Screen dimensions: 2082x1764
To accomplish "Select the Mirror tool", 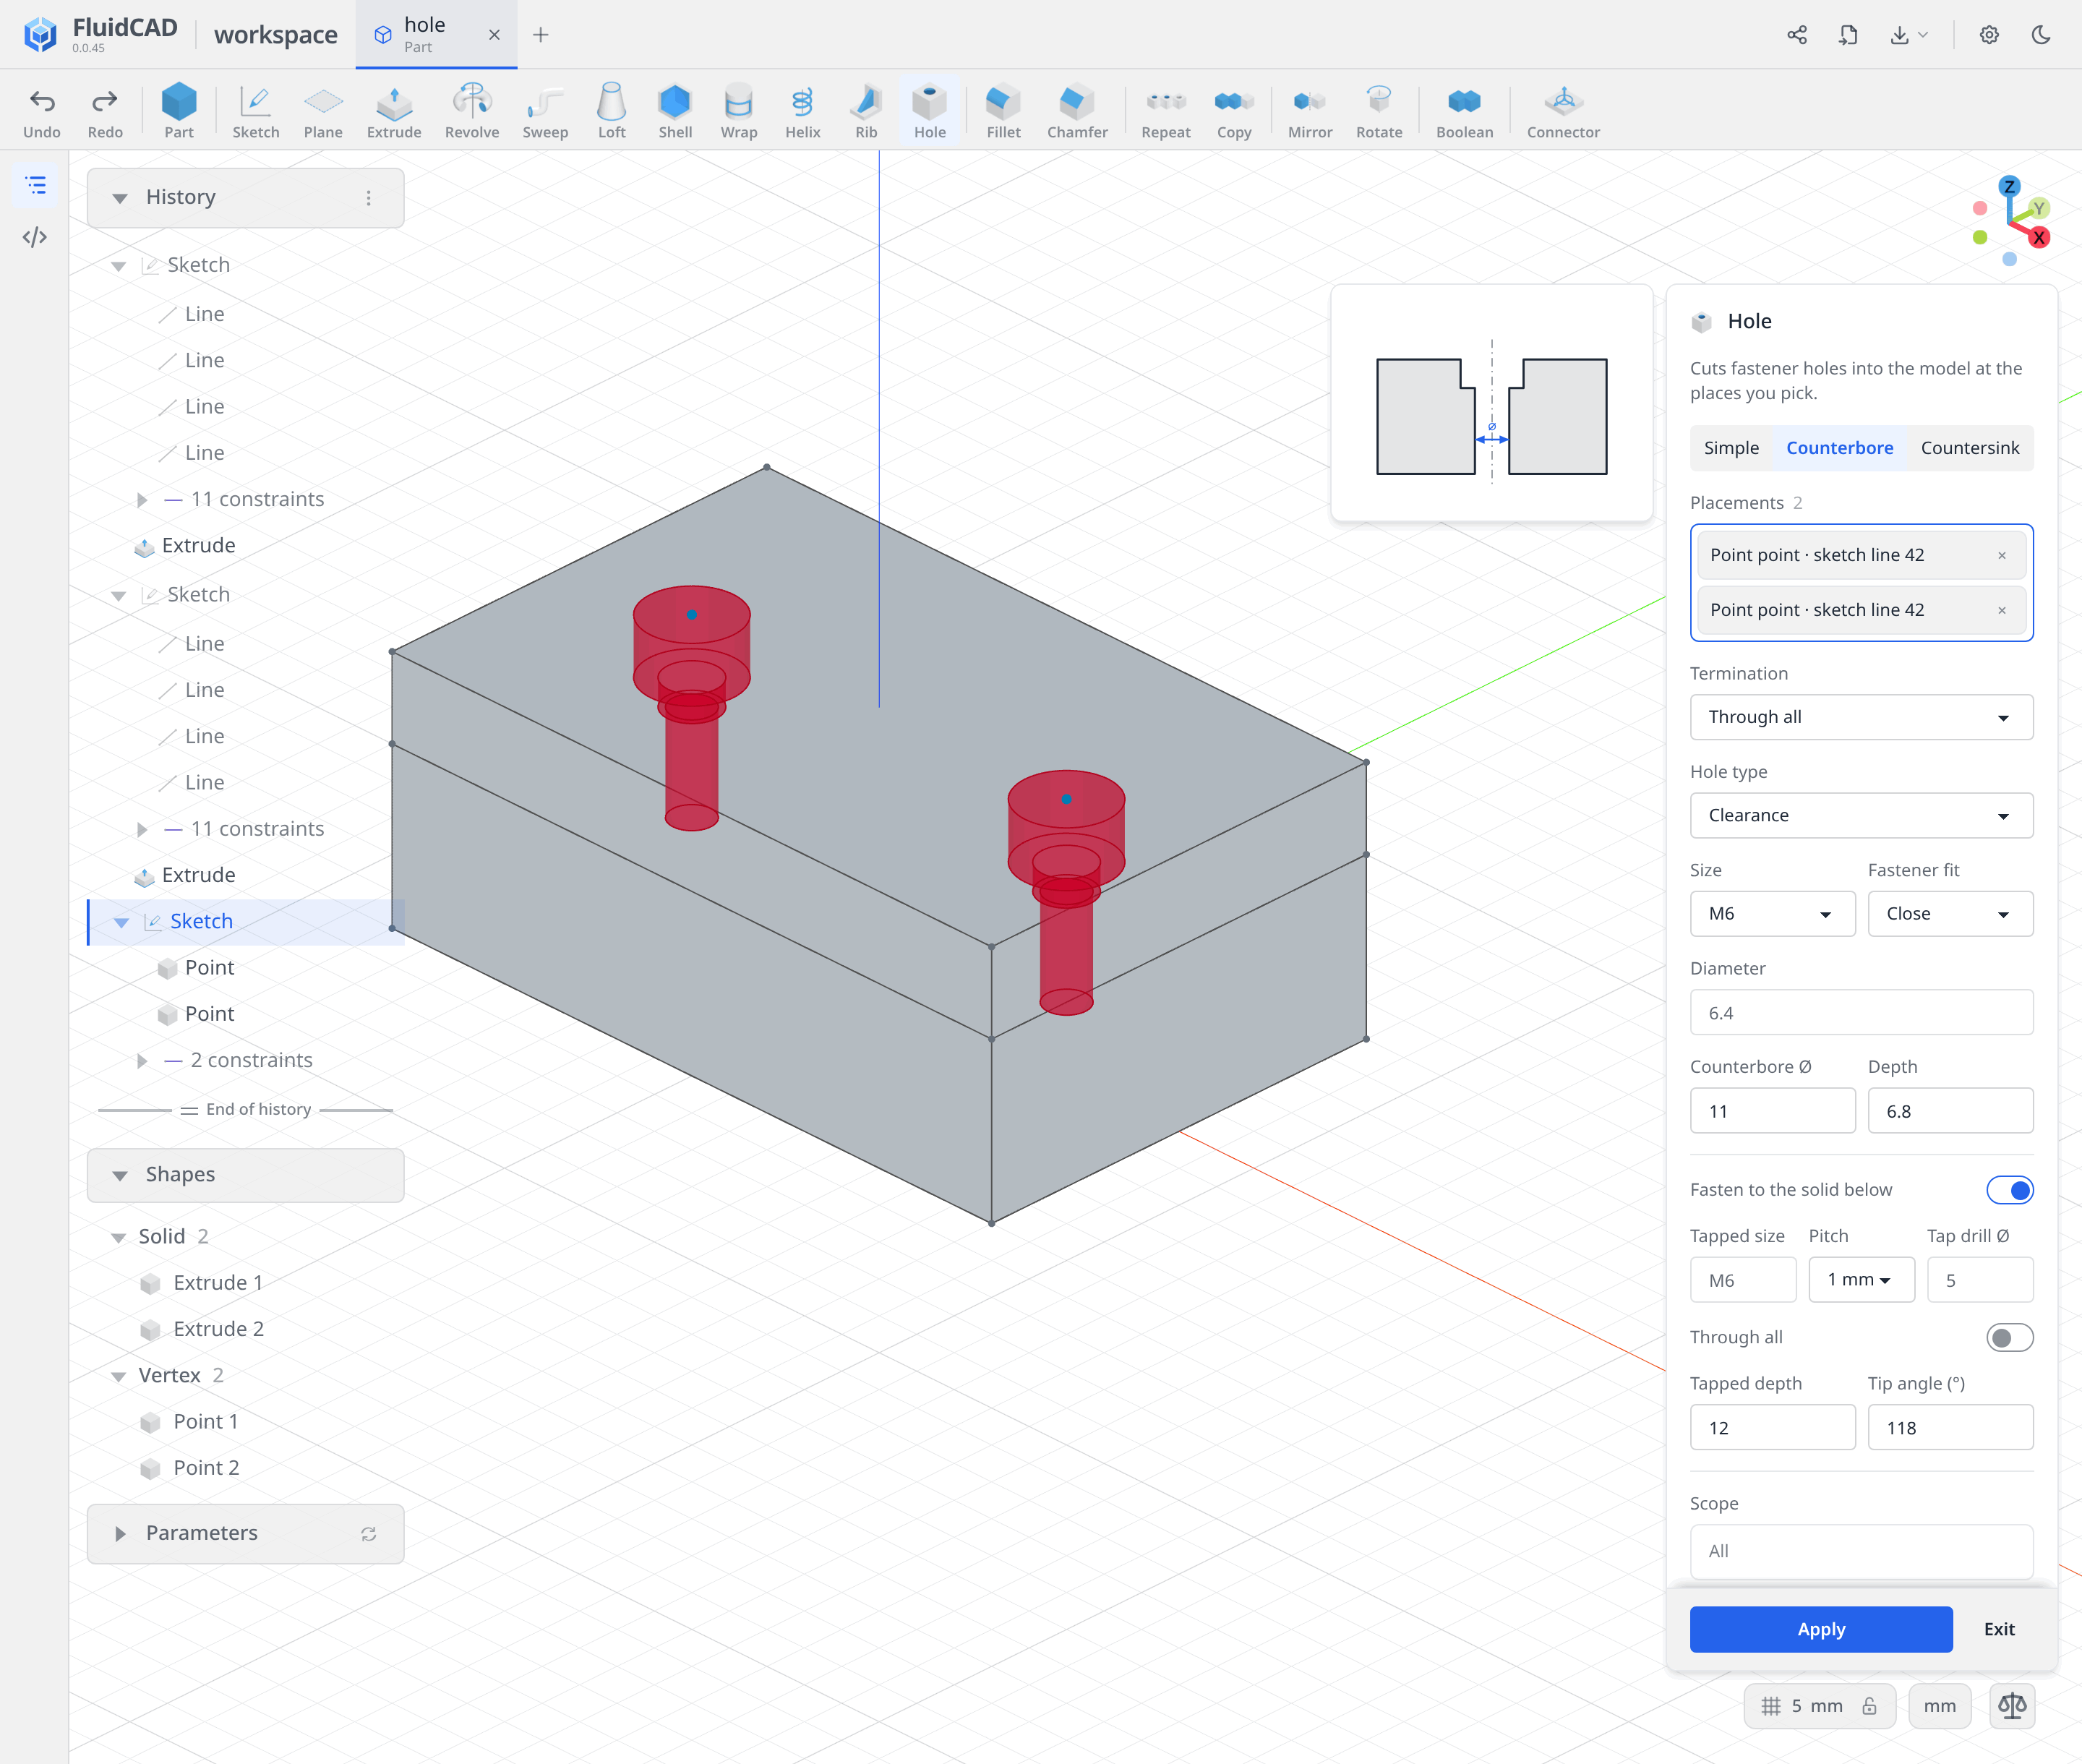I will point(1310,110).
